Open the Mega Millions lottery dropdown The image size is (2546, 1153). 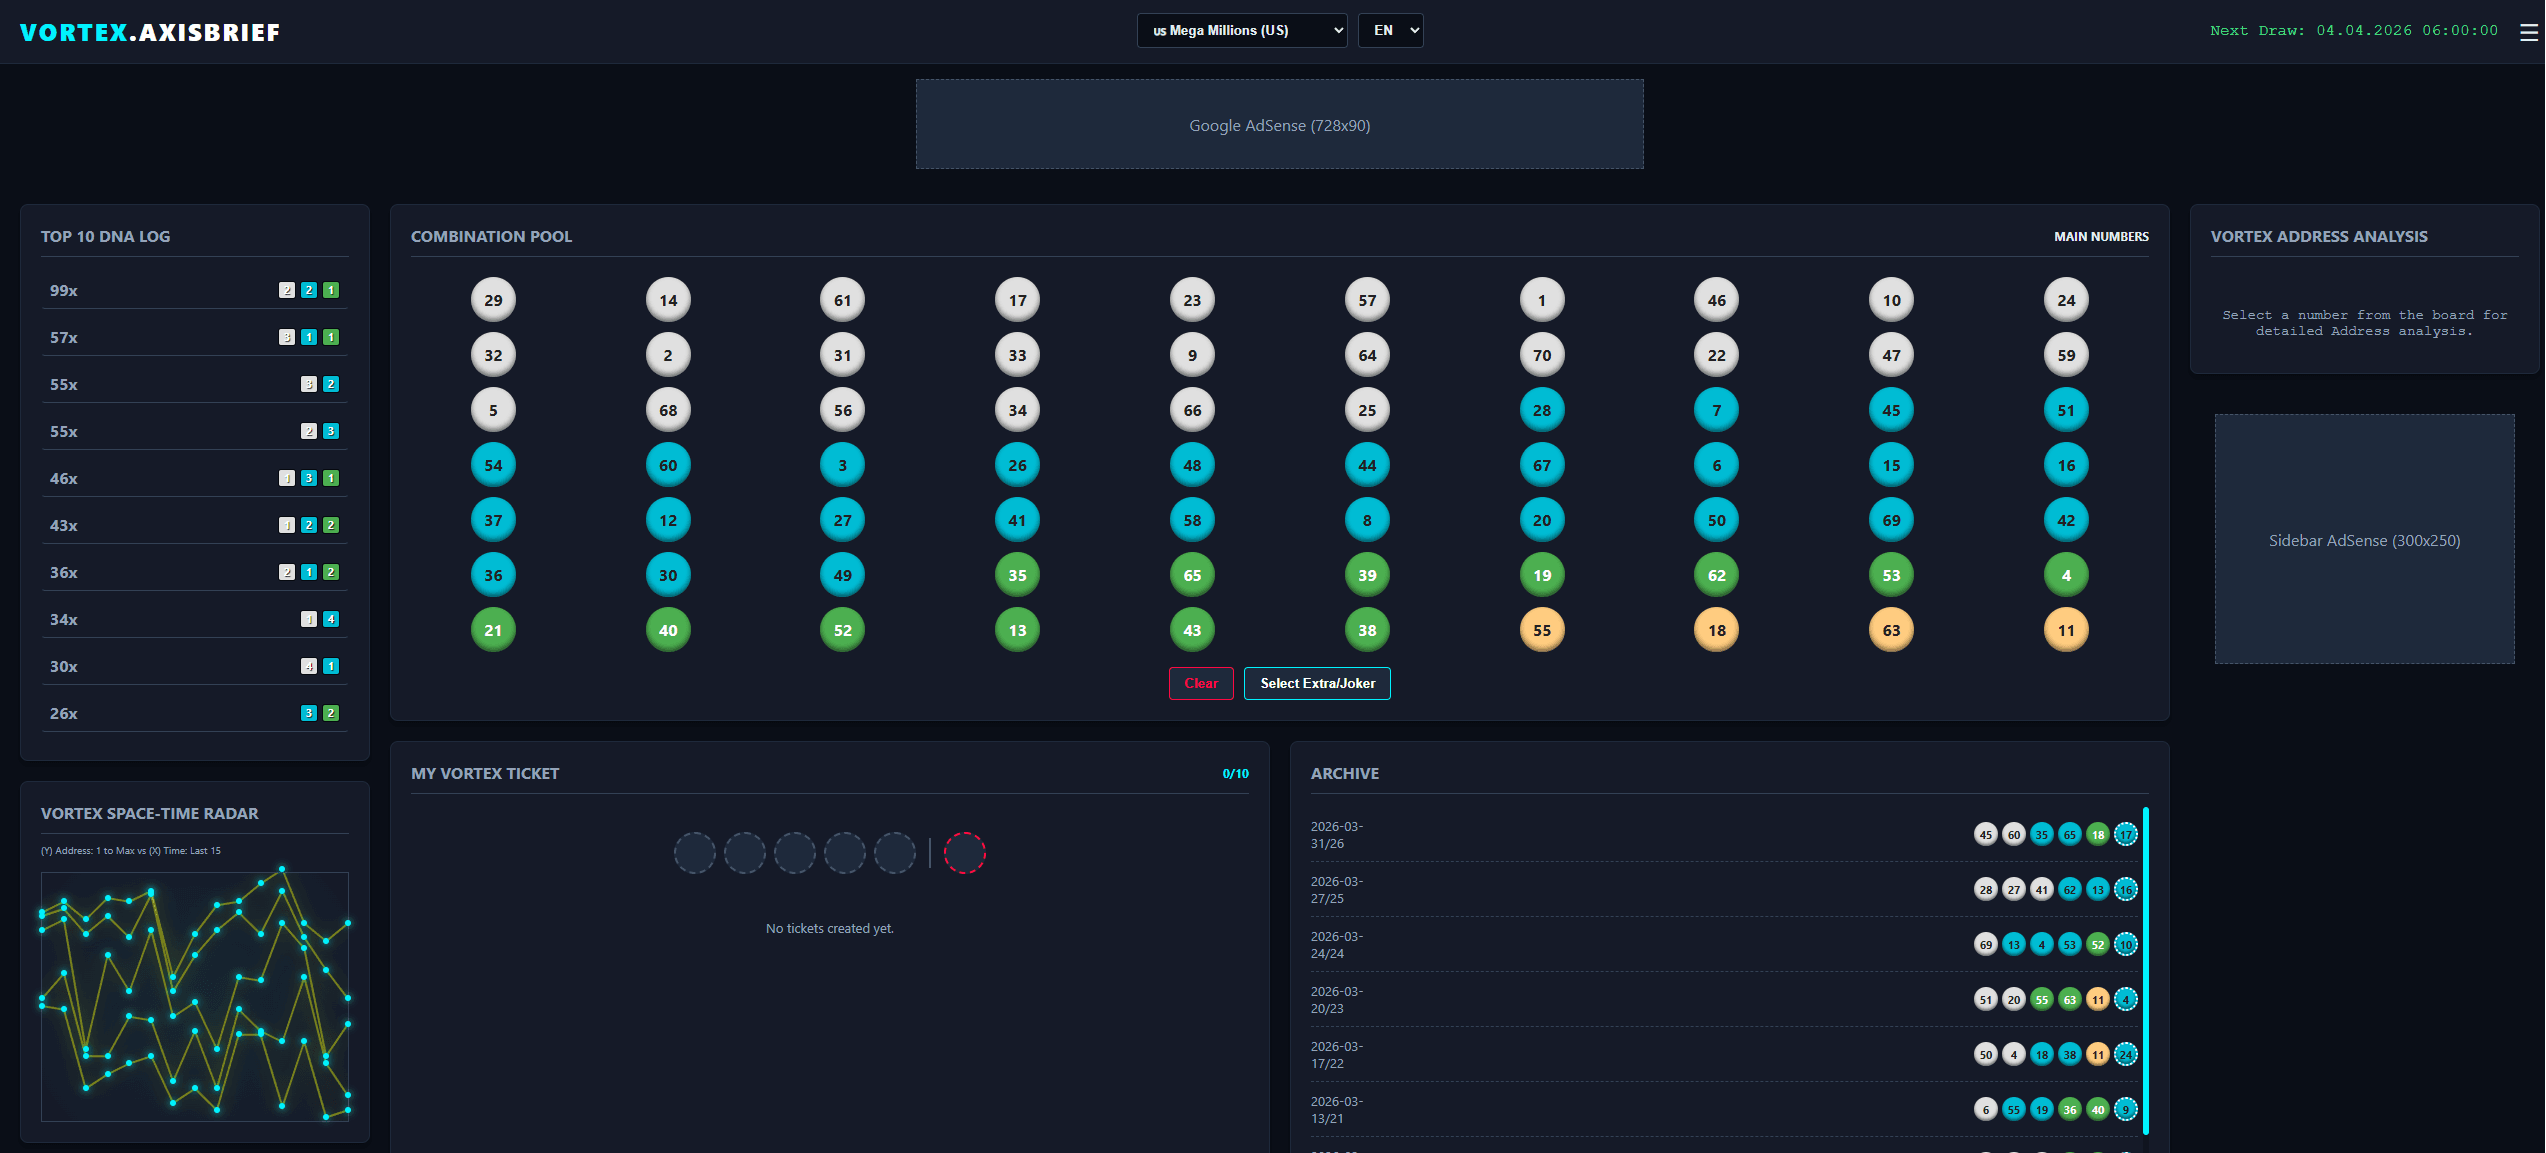1241,31
